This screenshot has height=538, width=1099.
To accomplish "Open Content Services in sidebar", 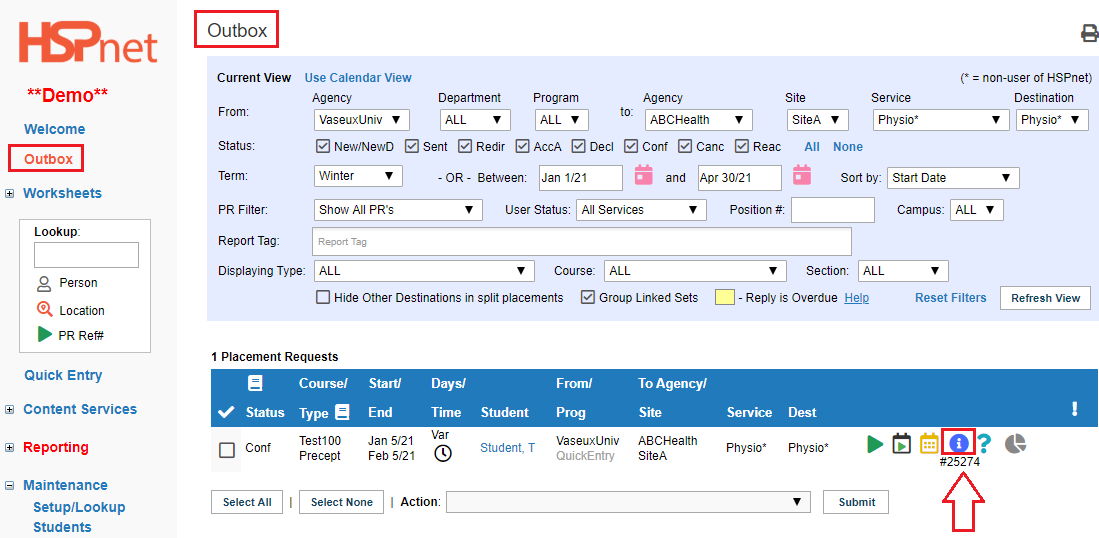I will pos(80,409).
